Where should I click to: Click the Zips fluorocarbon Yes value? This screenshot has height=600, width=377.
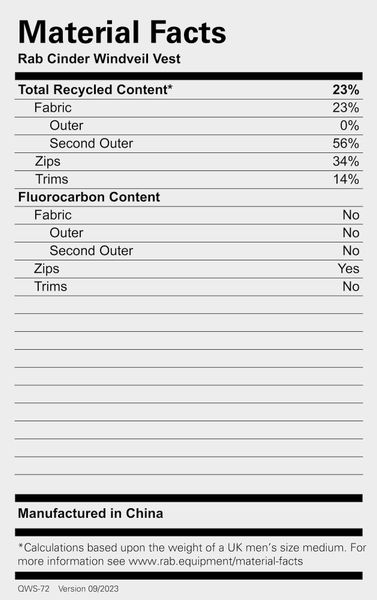coord(348,269)
